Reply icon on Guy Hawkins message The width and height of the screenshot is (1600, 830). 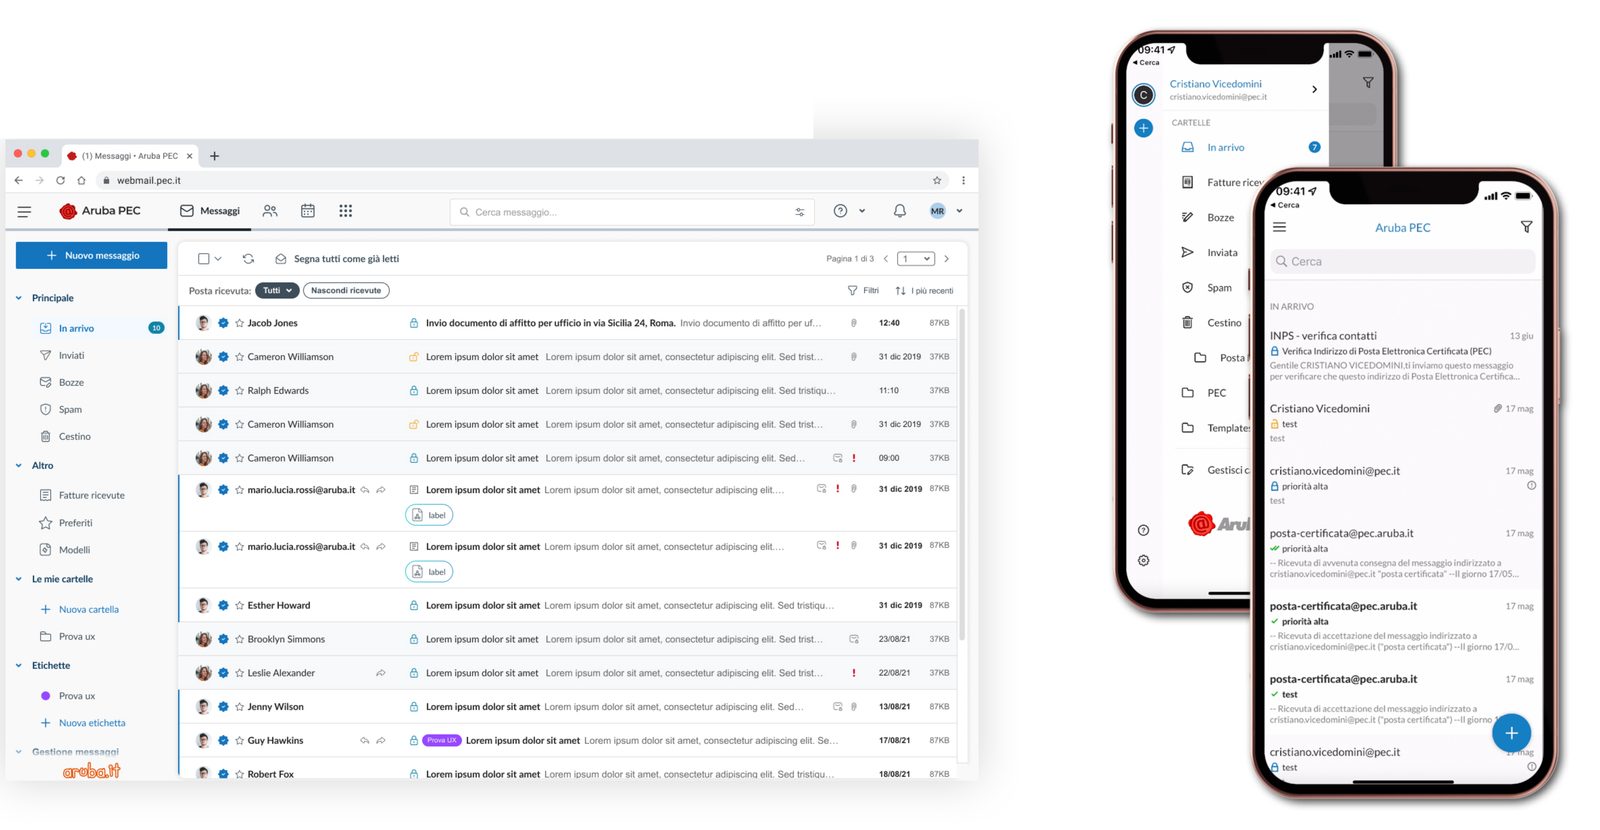(x=365, y=741)
